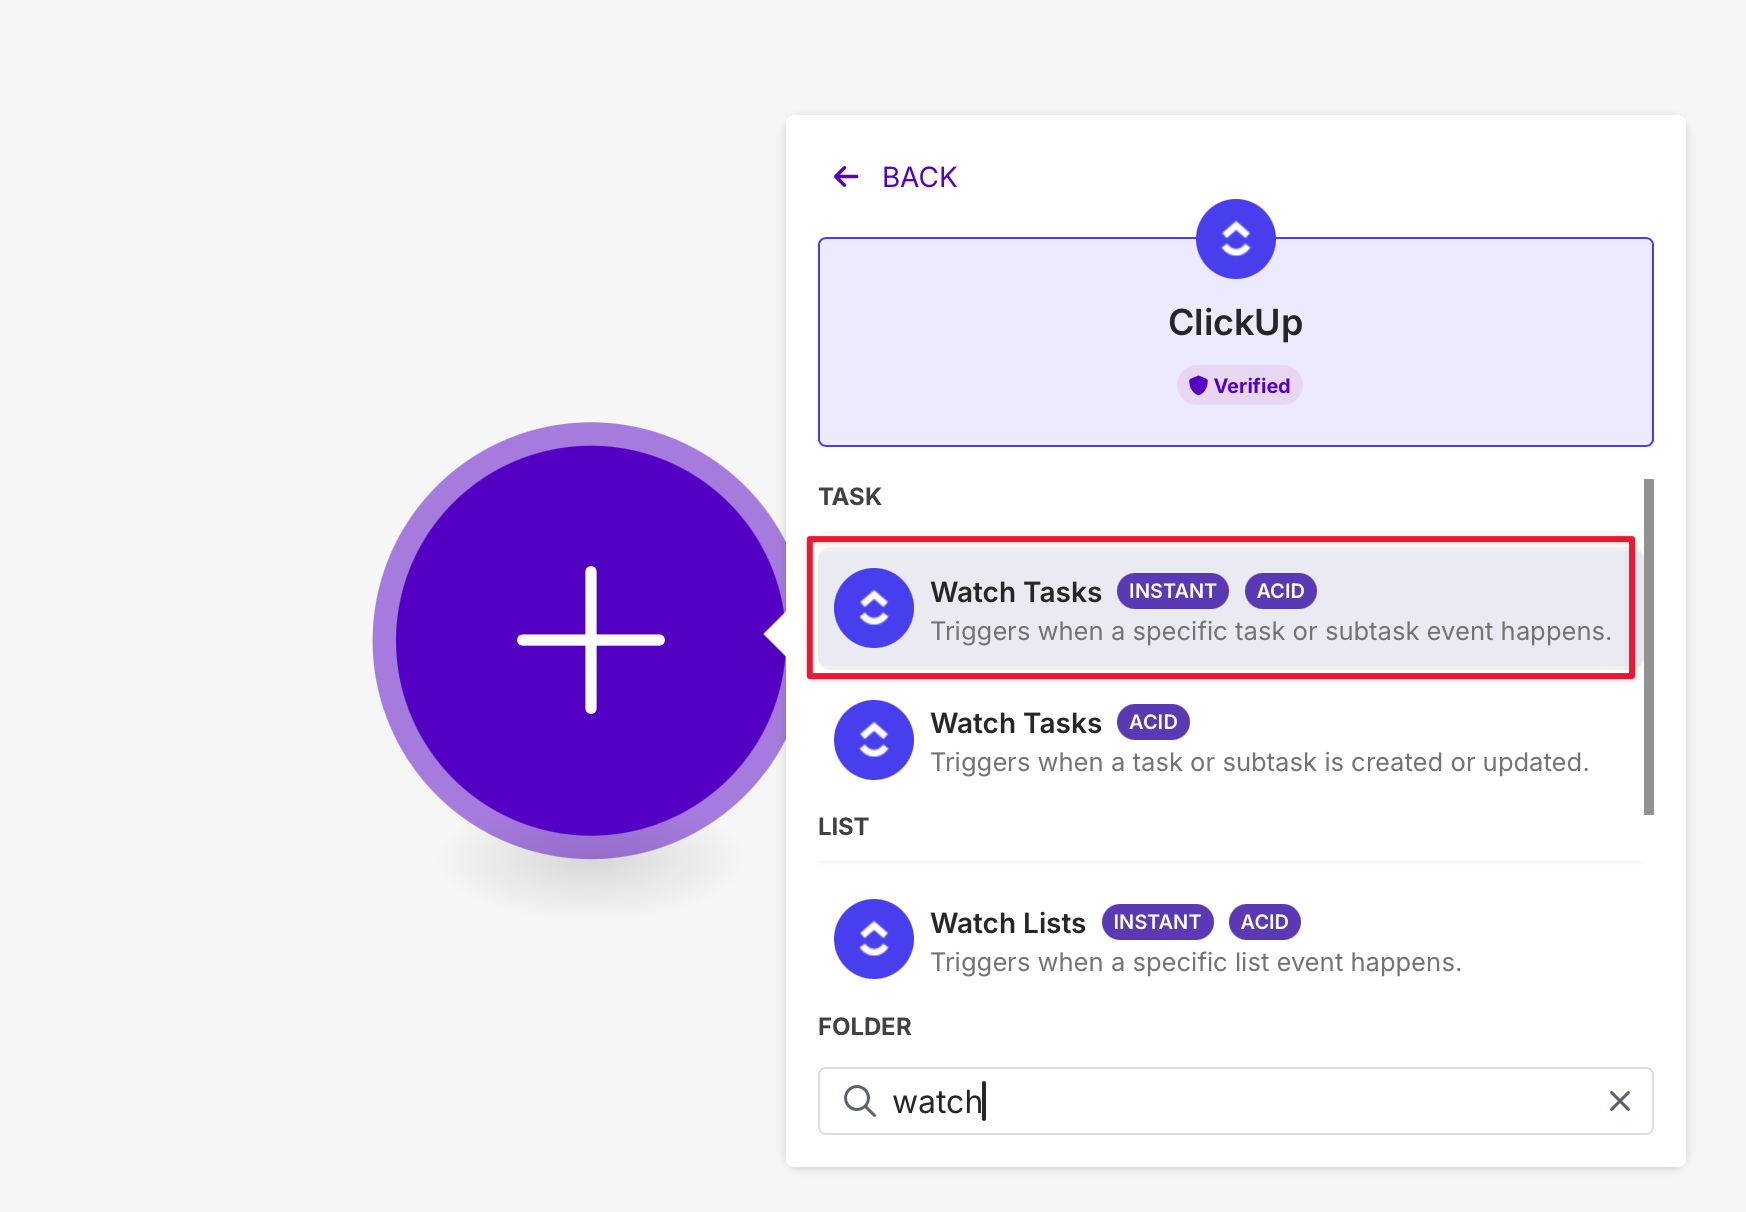Click the Watch Lists module icon

coord(874,939)
